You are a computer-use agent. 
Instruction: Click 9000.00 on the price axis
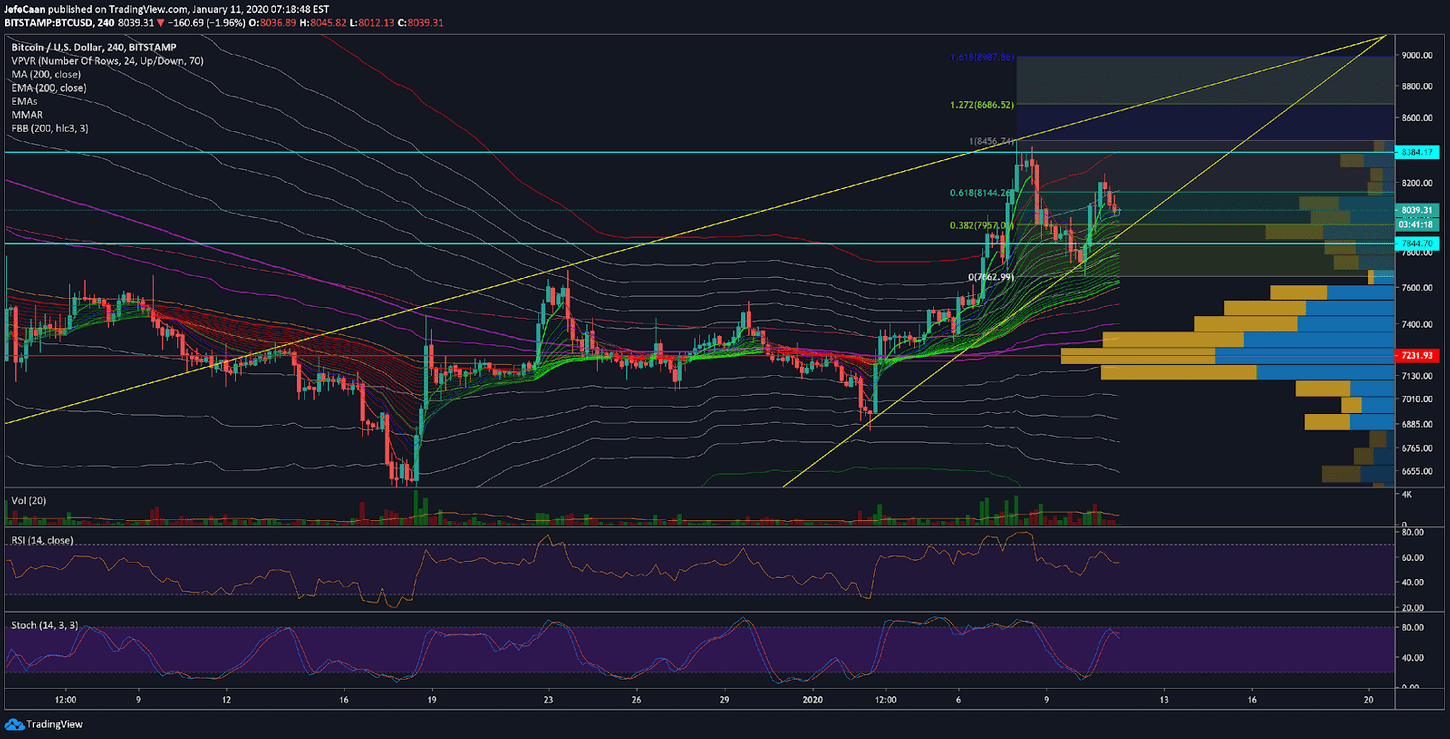1417,56
